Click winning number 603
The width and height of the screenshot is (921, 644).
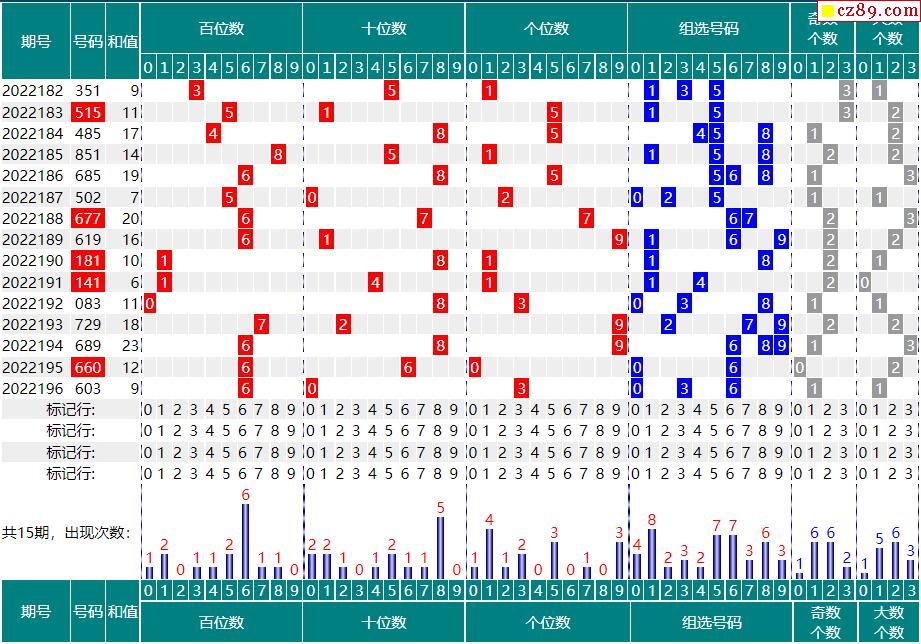(x=88, y=388)
